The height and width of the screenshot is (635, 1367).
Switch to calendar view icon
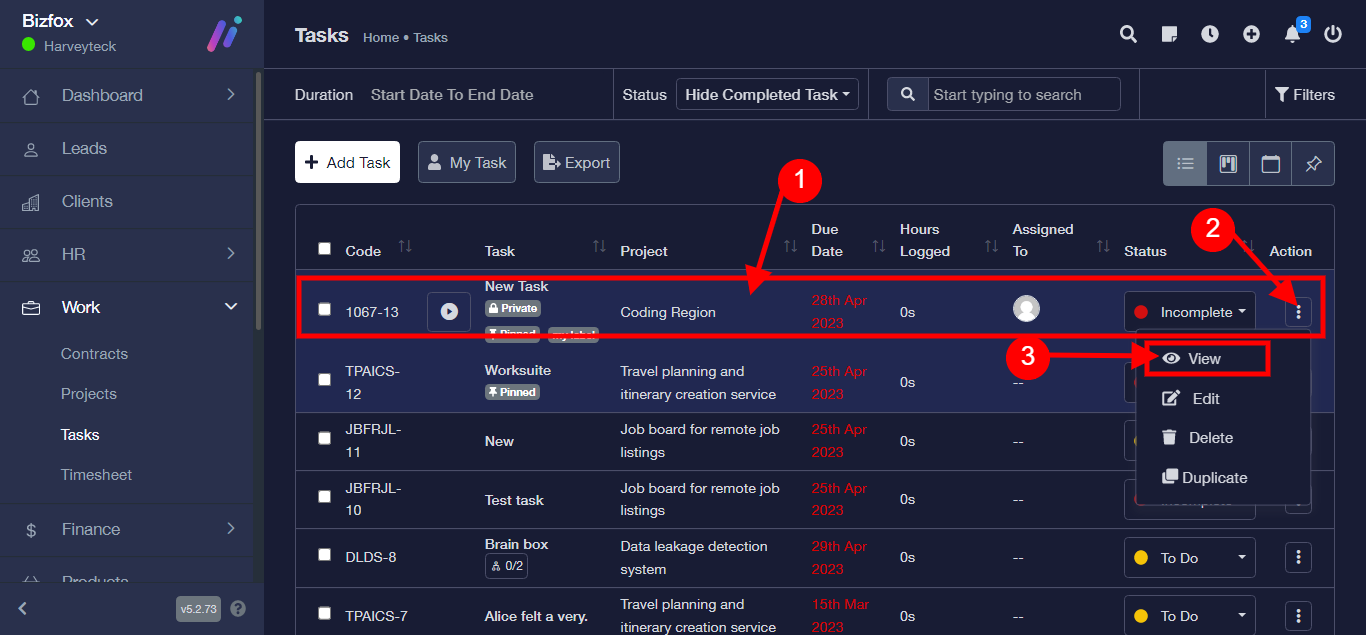pyautogui.click(x=1271, y=163)
